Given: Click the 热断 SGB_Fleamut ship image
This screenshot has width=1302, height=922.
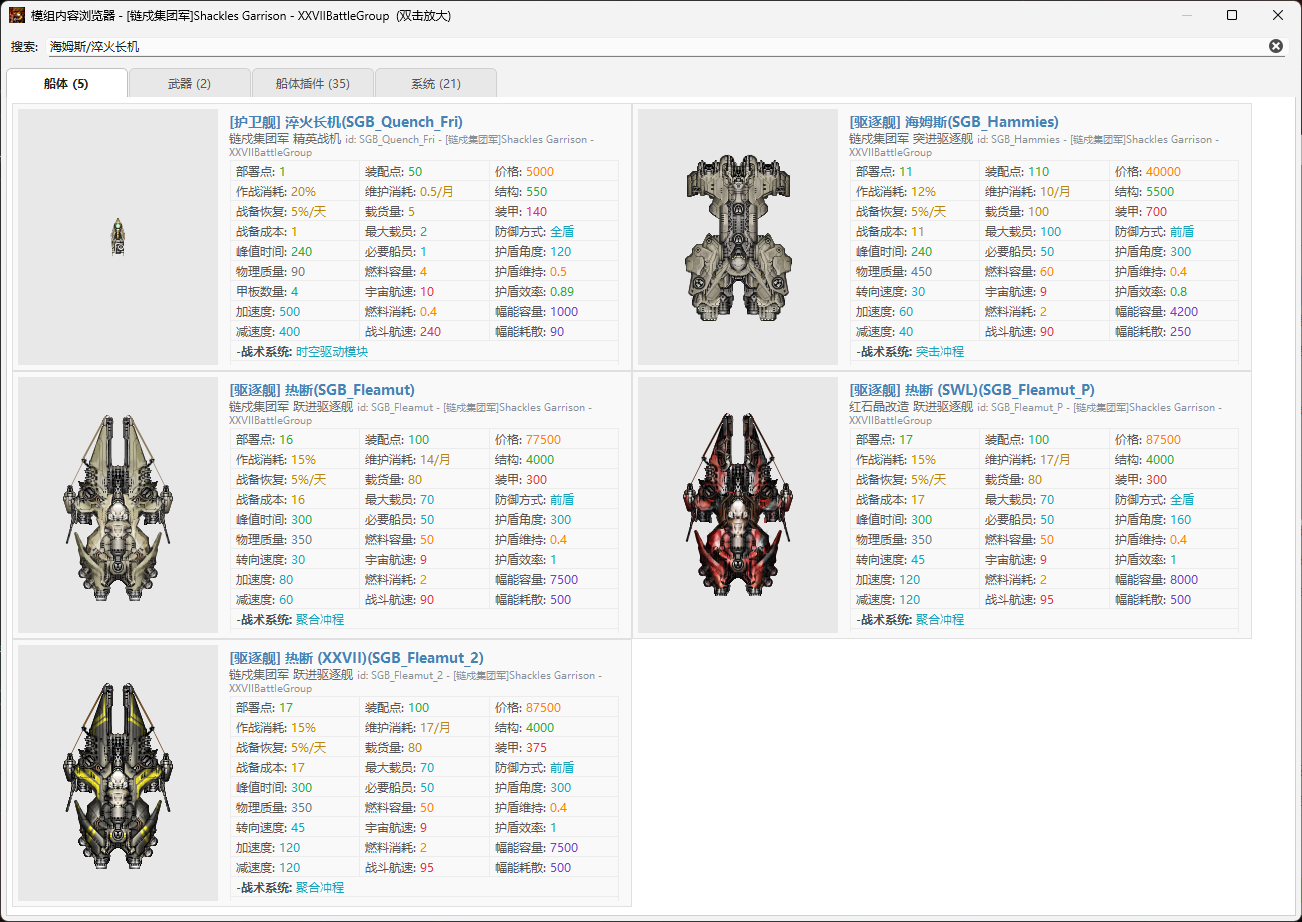Looking at the screenshot, I should pos(118,506).
